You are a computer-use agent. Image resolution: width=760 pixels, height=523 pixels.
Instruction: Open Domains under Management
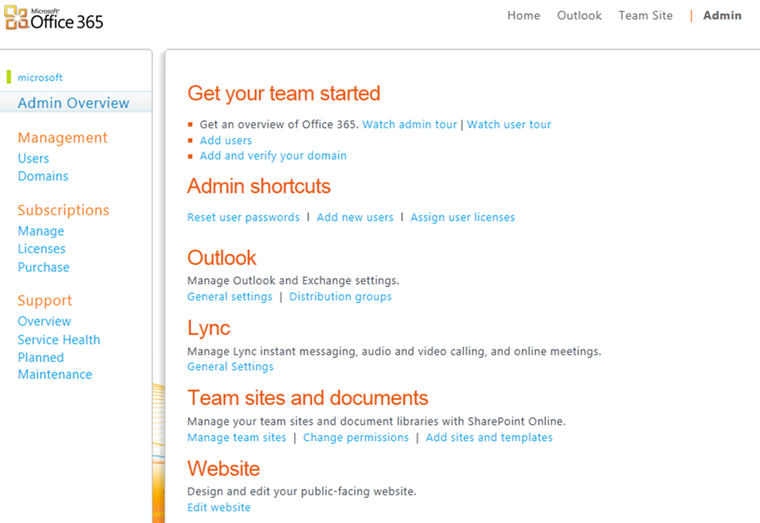coord(43,176)
